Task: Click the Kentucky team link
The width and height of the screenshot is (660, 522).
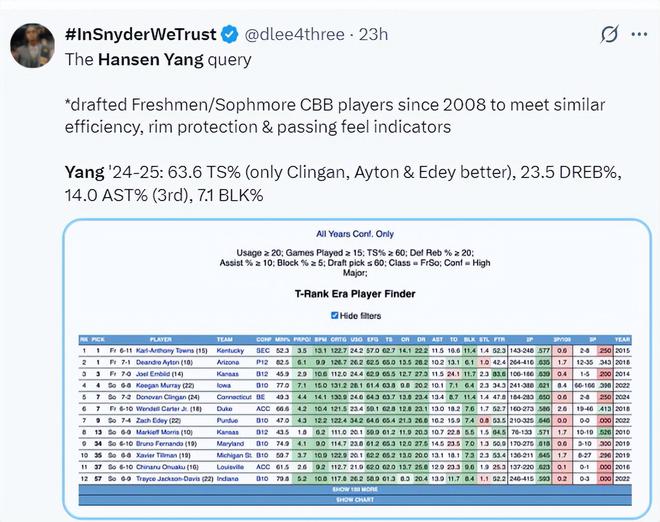Action: [230, 351]
